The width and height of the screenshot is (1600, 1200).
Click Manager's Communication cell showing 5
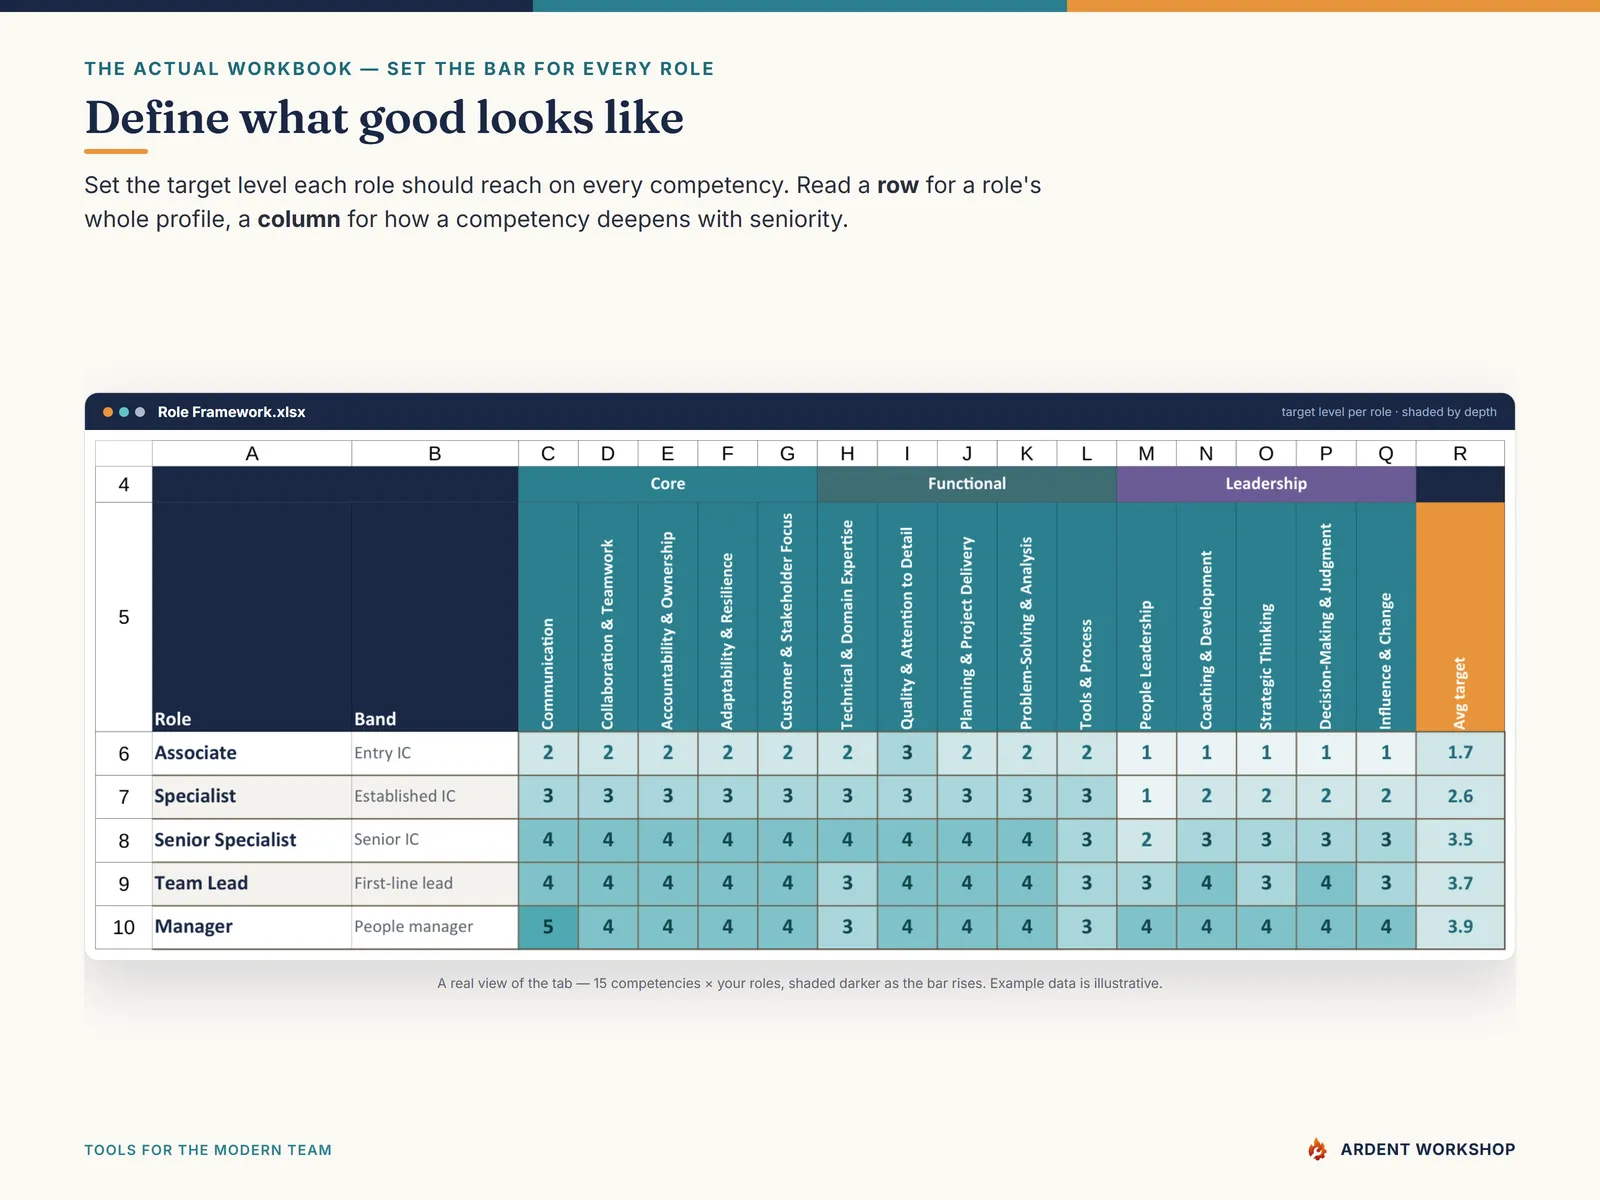pos(548,927)
